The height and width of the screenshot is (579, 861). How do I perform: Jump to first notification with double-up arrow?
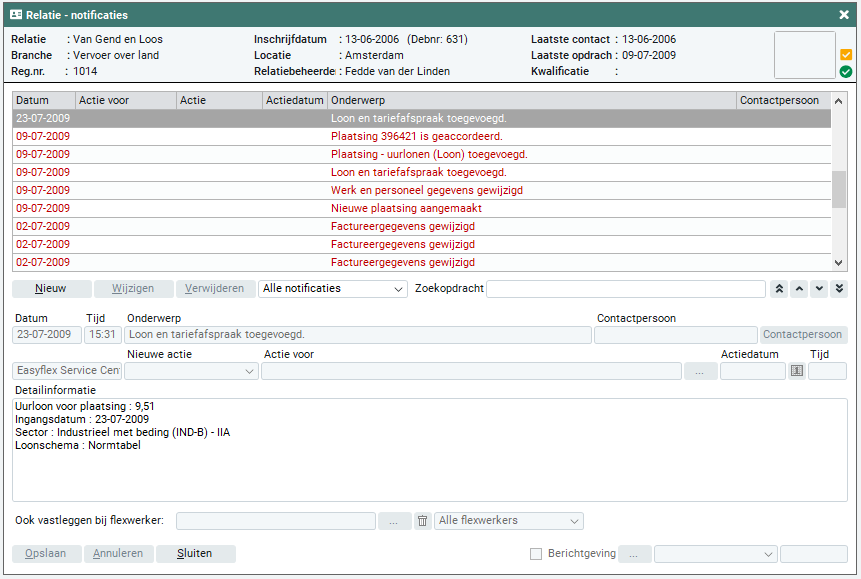click(779, 289)
